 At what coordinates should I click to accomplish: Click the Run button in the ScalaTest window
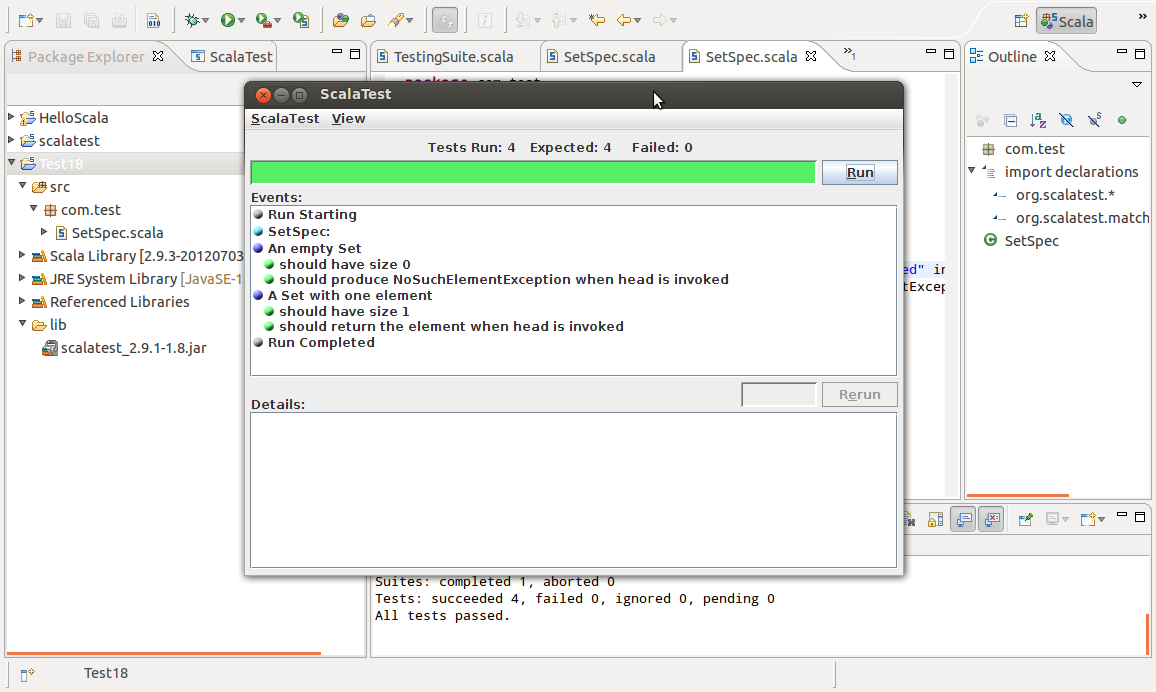859,172
